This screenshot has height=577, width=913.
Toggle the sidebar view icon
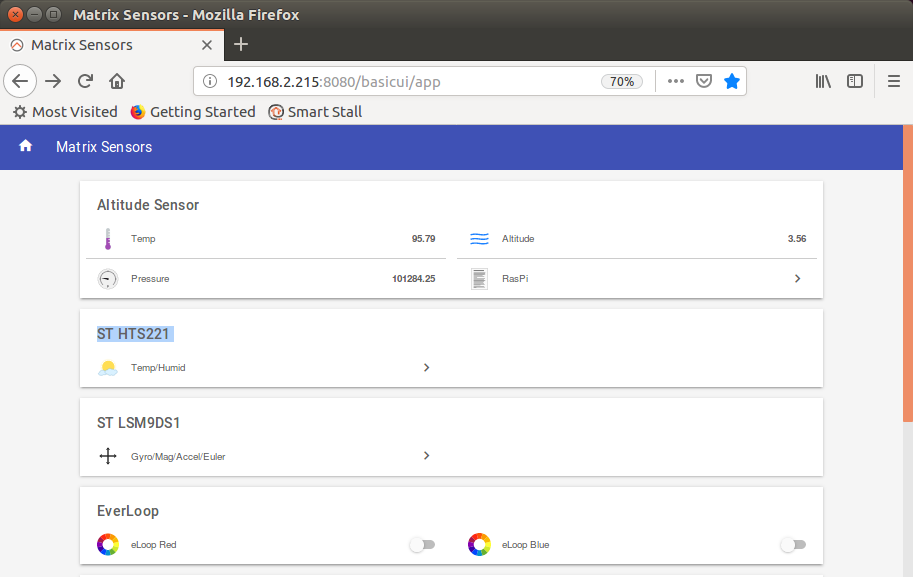point(855,81)
